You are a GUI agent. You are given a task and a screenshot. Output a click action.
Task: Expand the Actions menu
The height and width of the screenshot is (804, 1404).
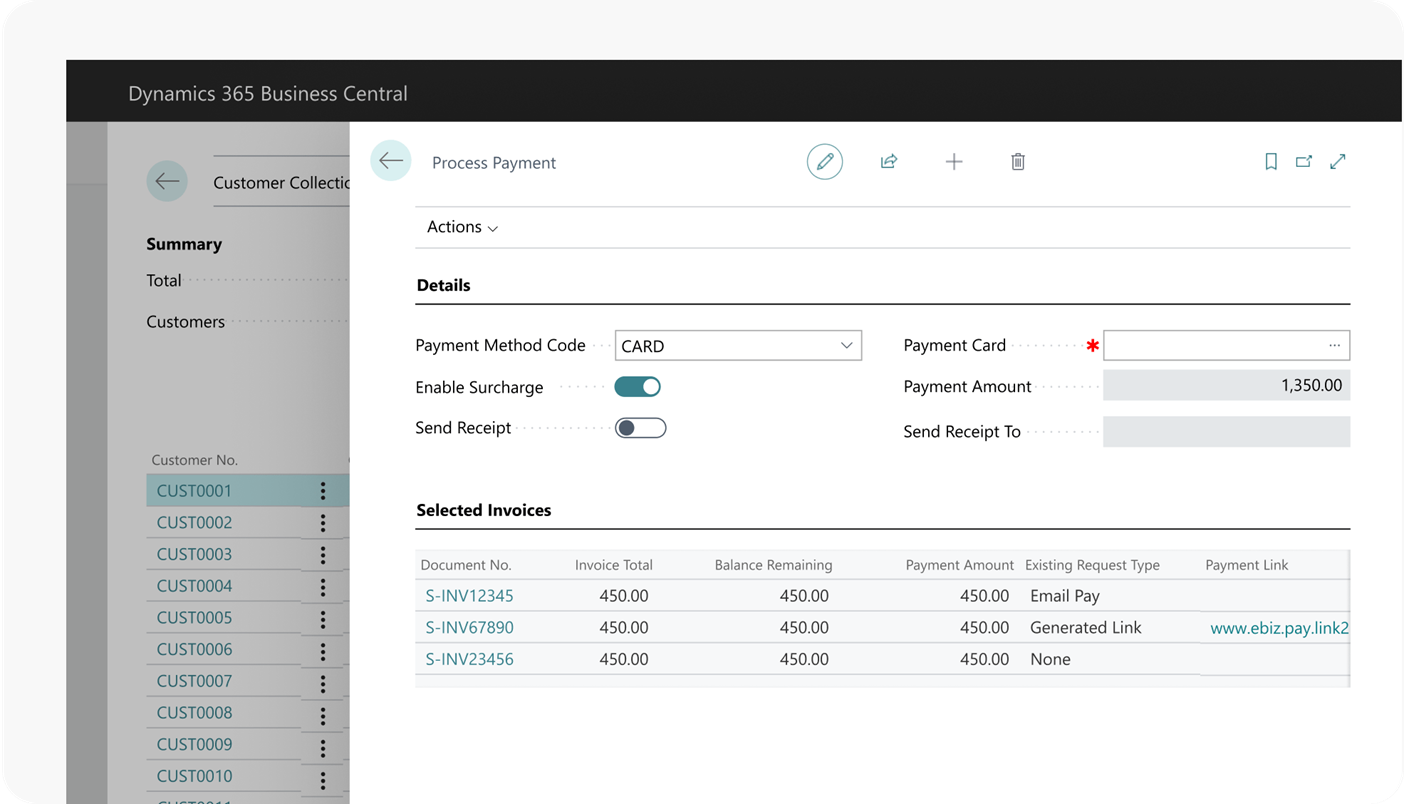462,227
